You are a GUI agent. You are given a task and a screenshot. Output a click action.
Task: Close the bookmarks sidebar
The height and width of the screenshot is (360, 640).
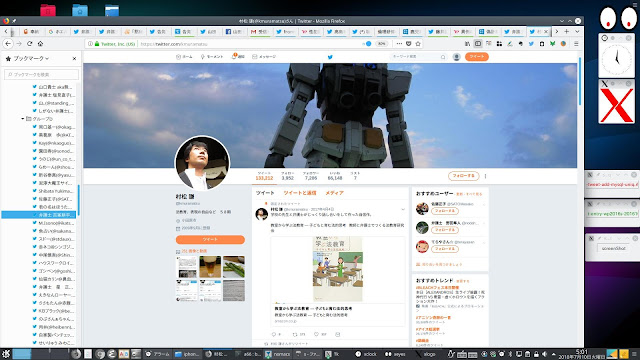(x=74, y=59)
